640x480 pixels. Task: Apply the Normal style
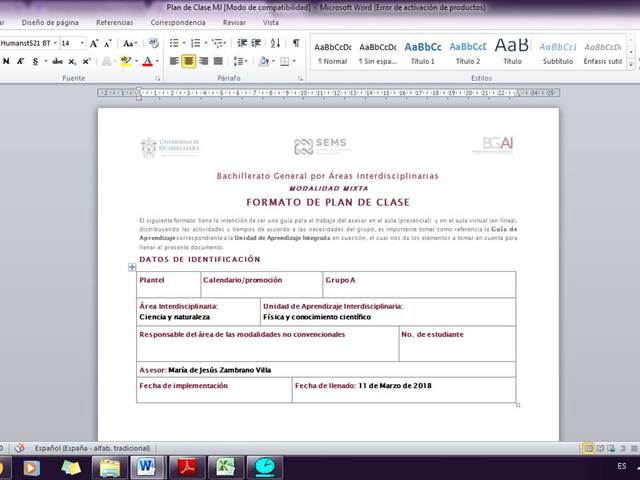(x=333, y=53)
